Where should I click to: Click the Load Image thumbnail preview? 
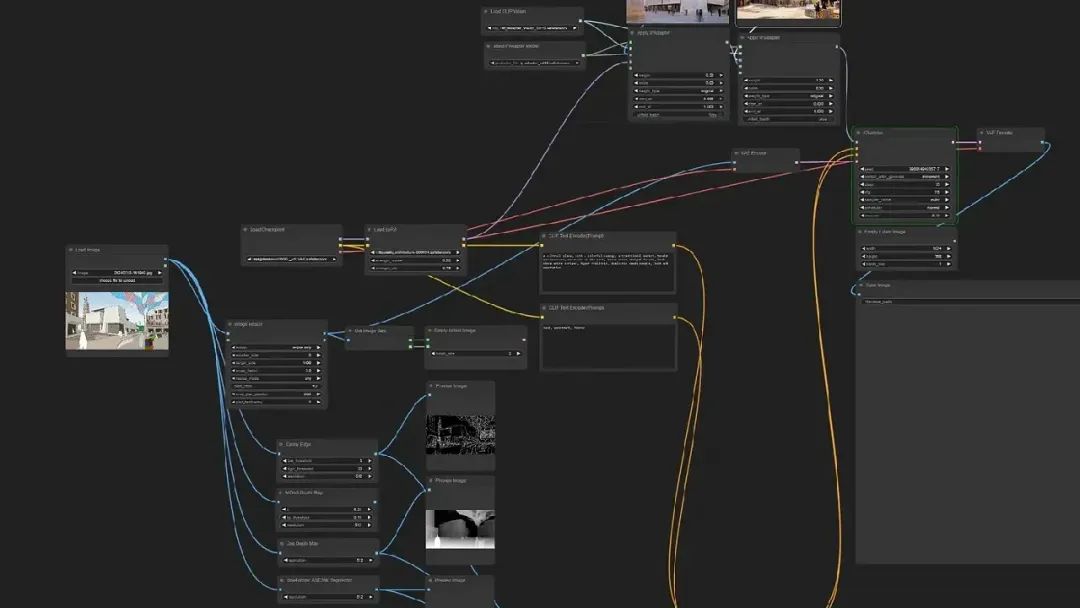pos(117,321)
